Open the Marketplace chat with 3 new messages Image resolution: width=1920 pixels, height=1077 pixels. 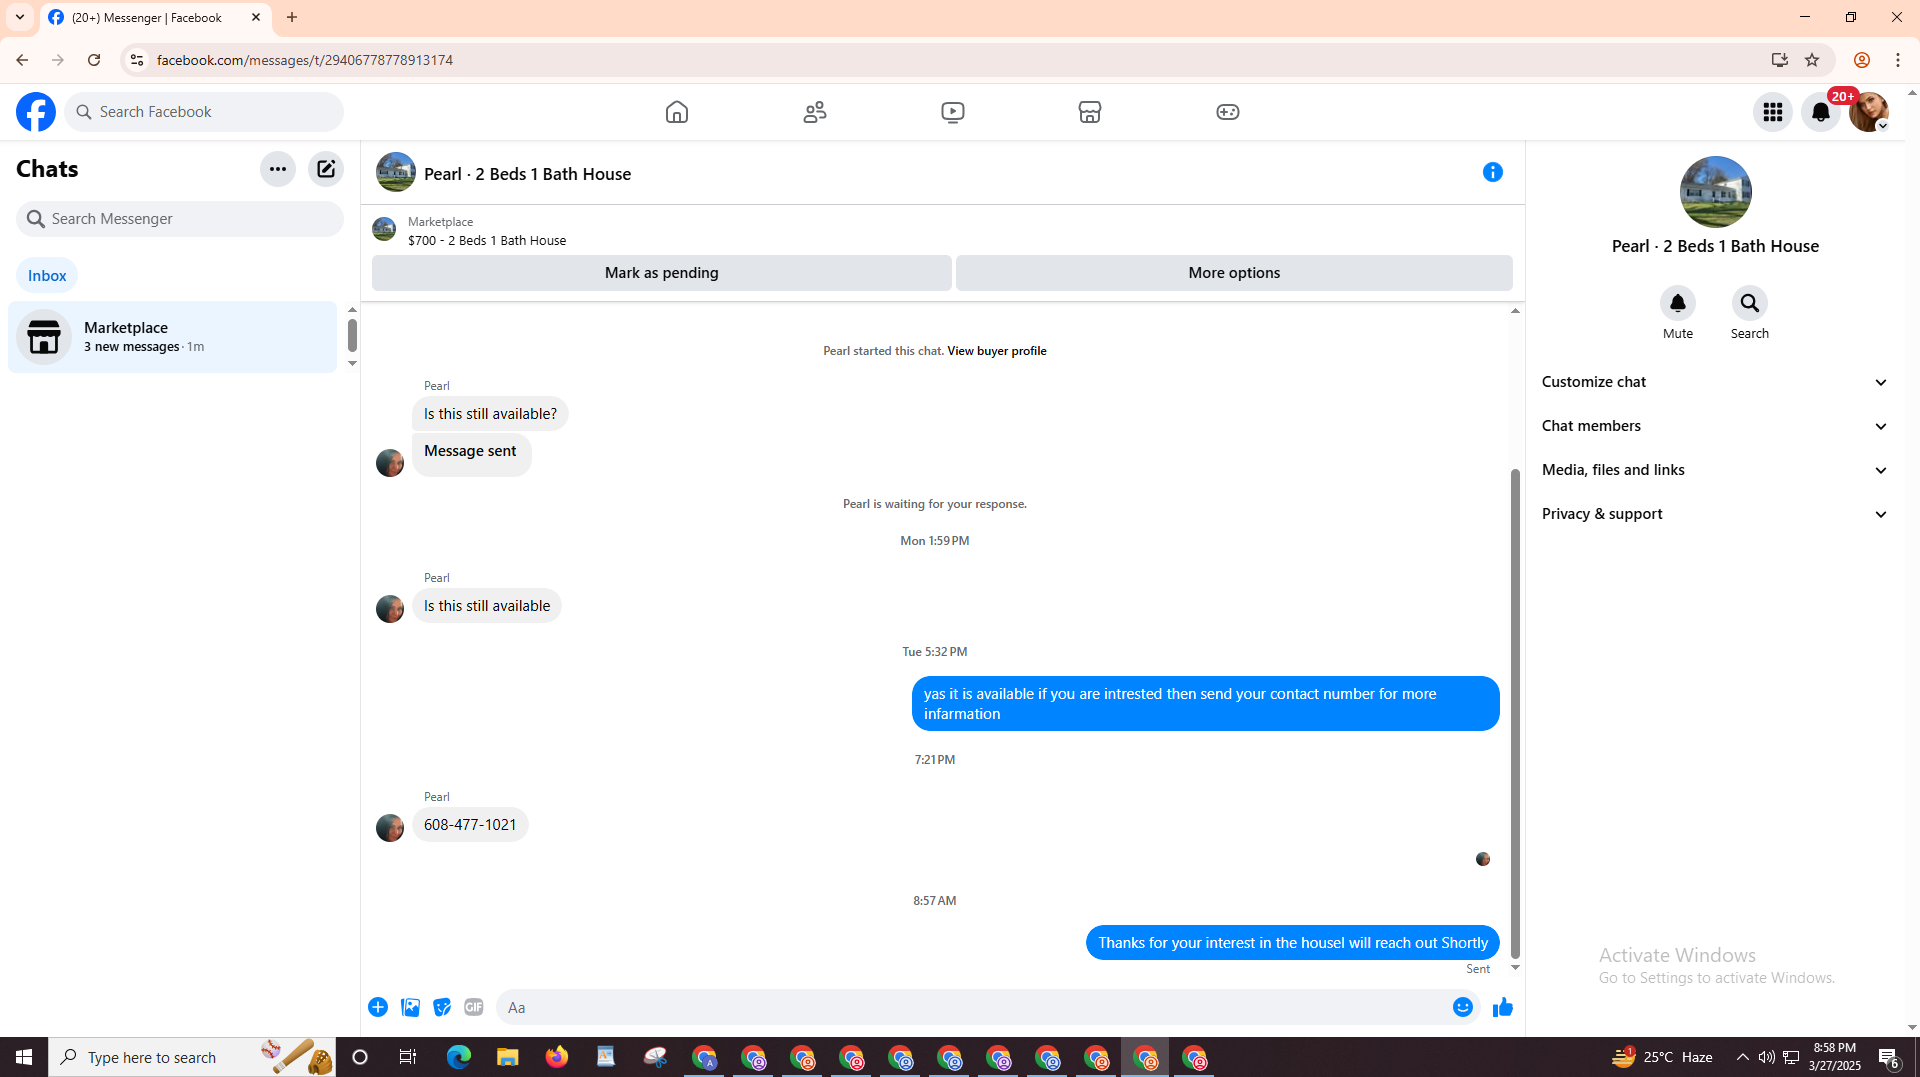pyautogui.click(x=173, y=337)
